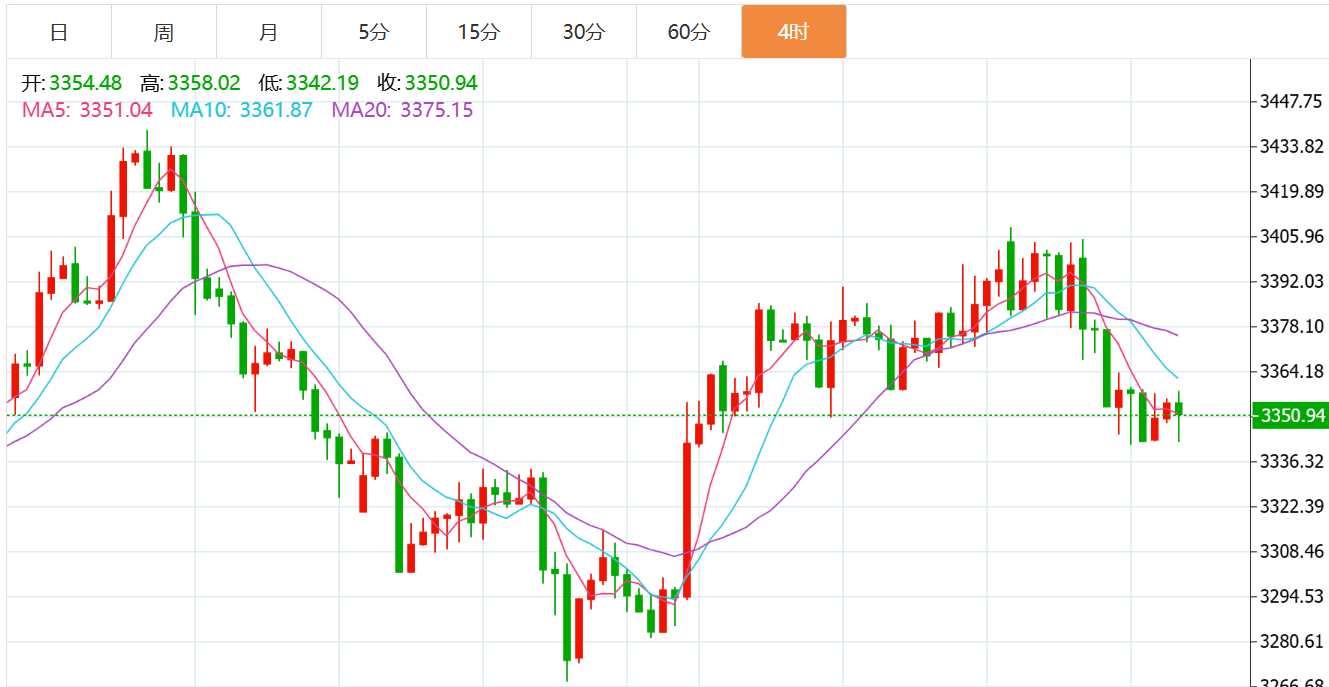
Task: Click the highlighted orange 4时 tab
Action: pos(793,32)
